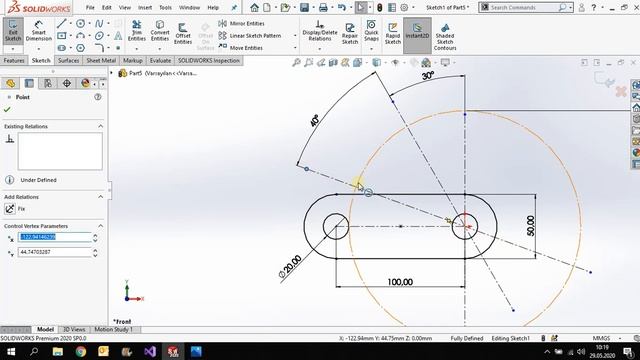Cancel sketch via red X corner icon
640x360 pixels.
click(x=621, y=91)
